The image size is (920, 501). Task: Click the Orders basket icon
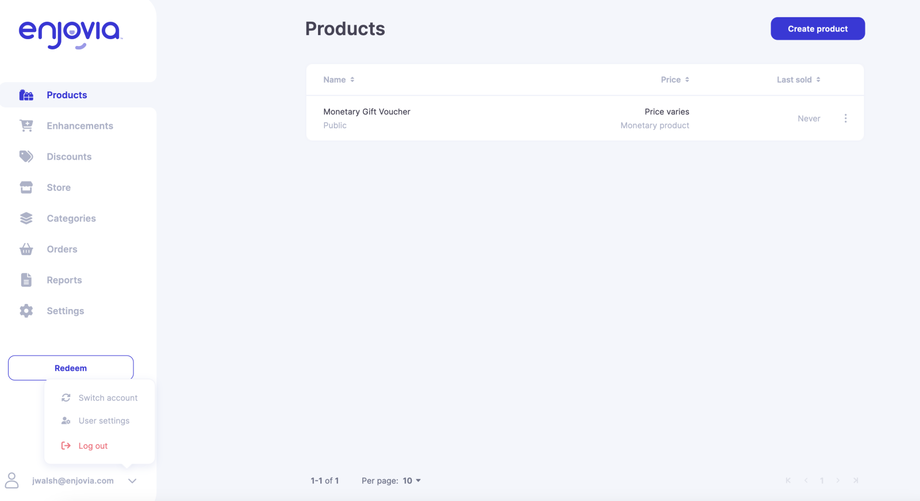26,249
